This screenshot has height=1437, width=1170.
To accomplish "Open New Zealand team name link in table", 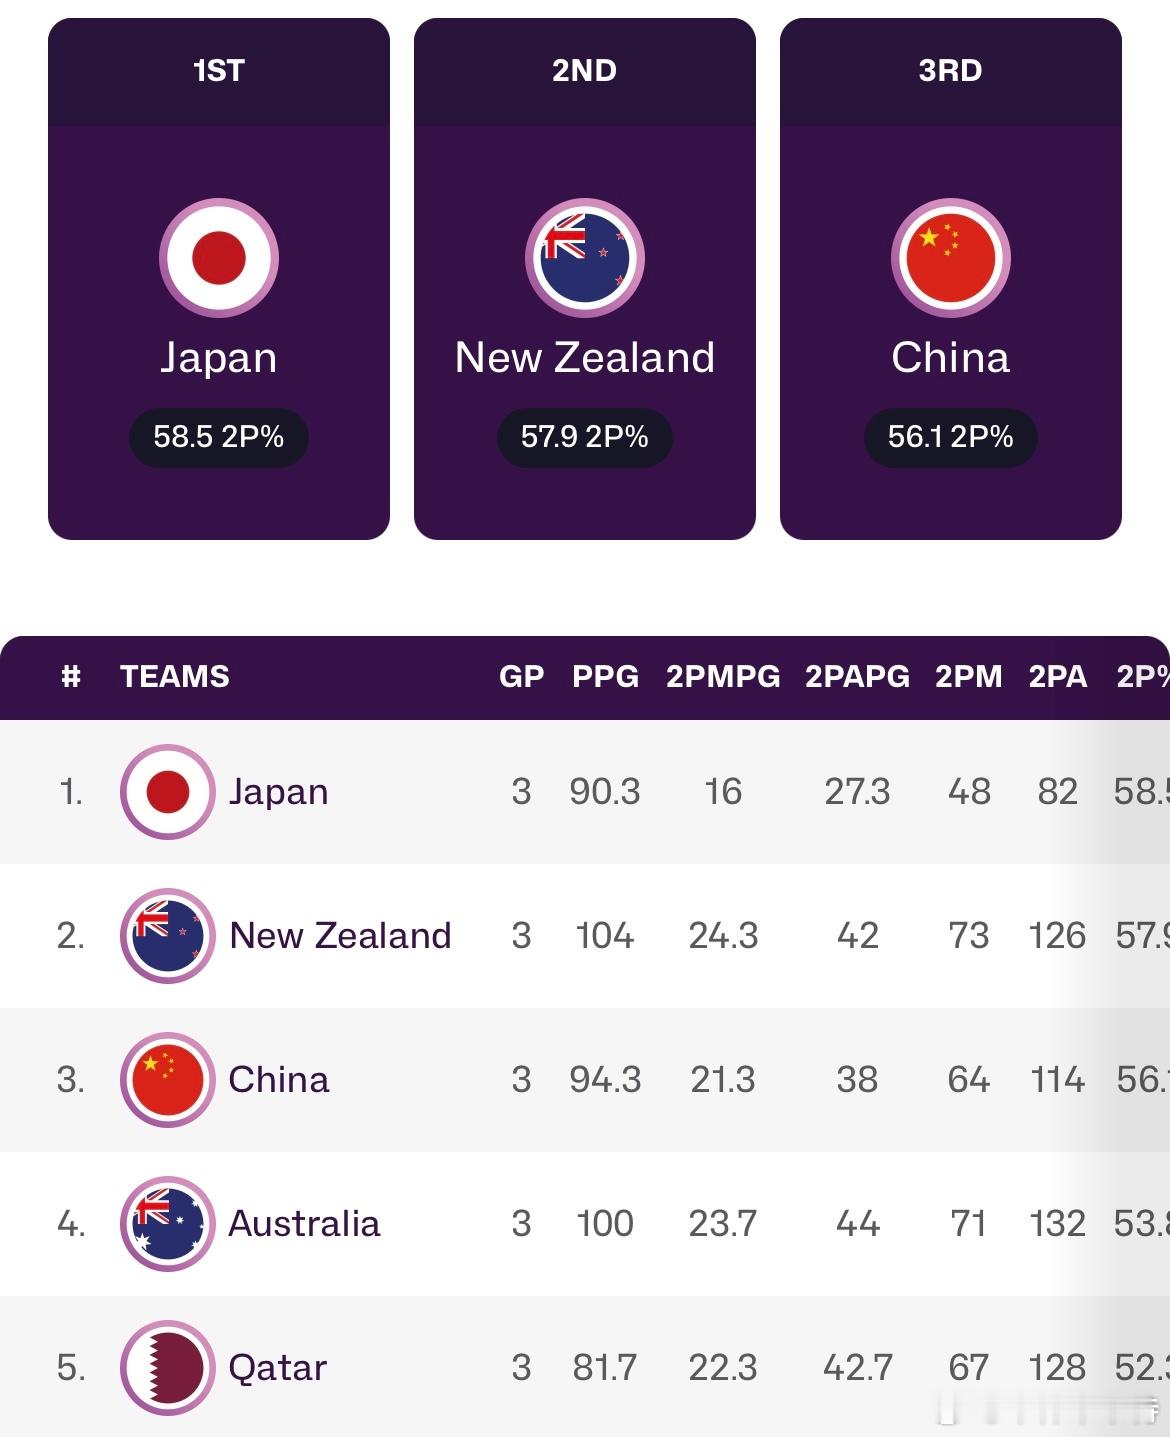I will click(x=340, y=935).
